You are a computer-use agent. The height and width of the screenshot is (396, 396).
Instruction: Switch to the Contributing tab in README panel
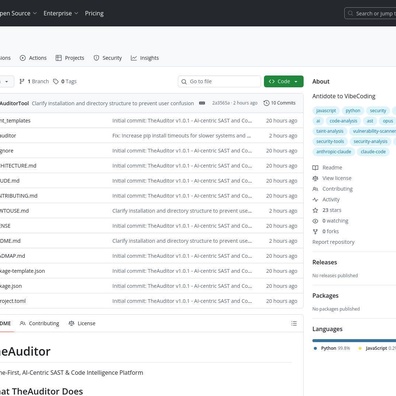click(x=39, y=323)
